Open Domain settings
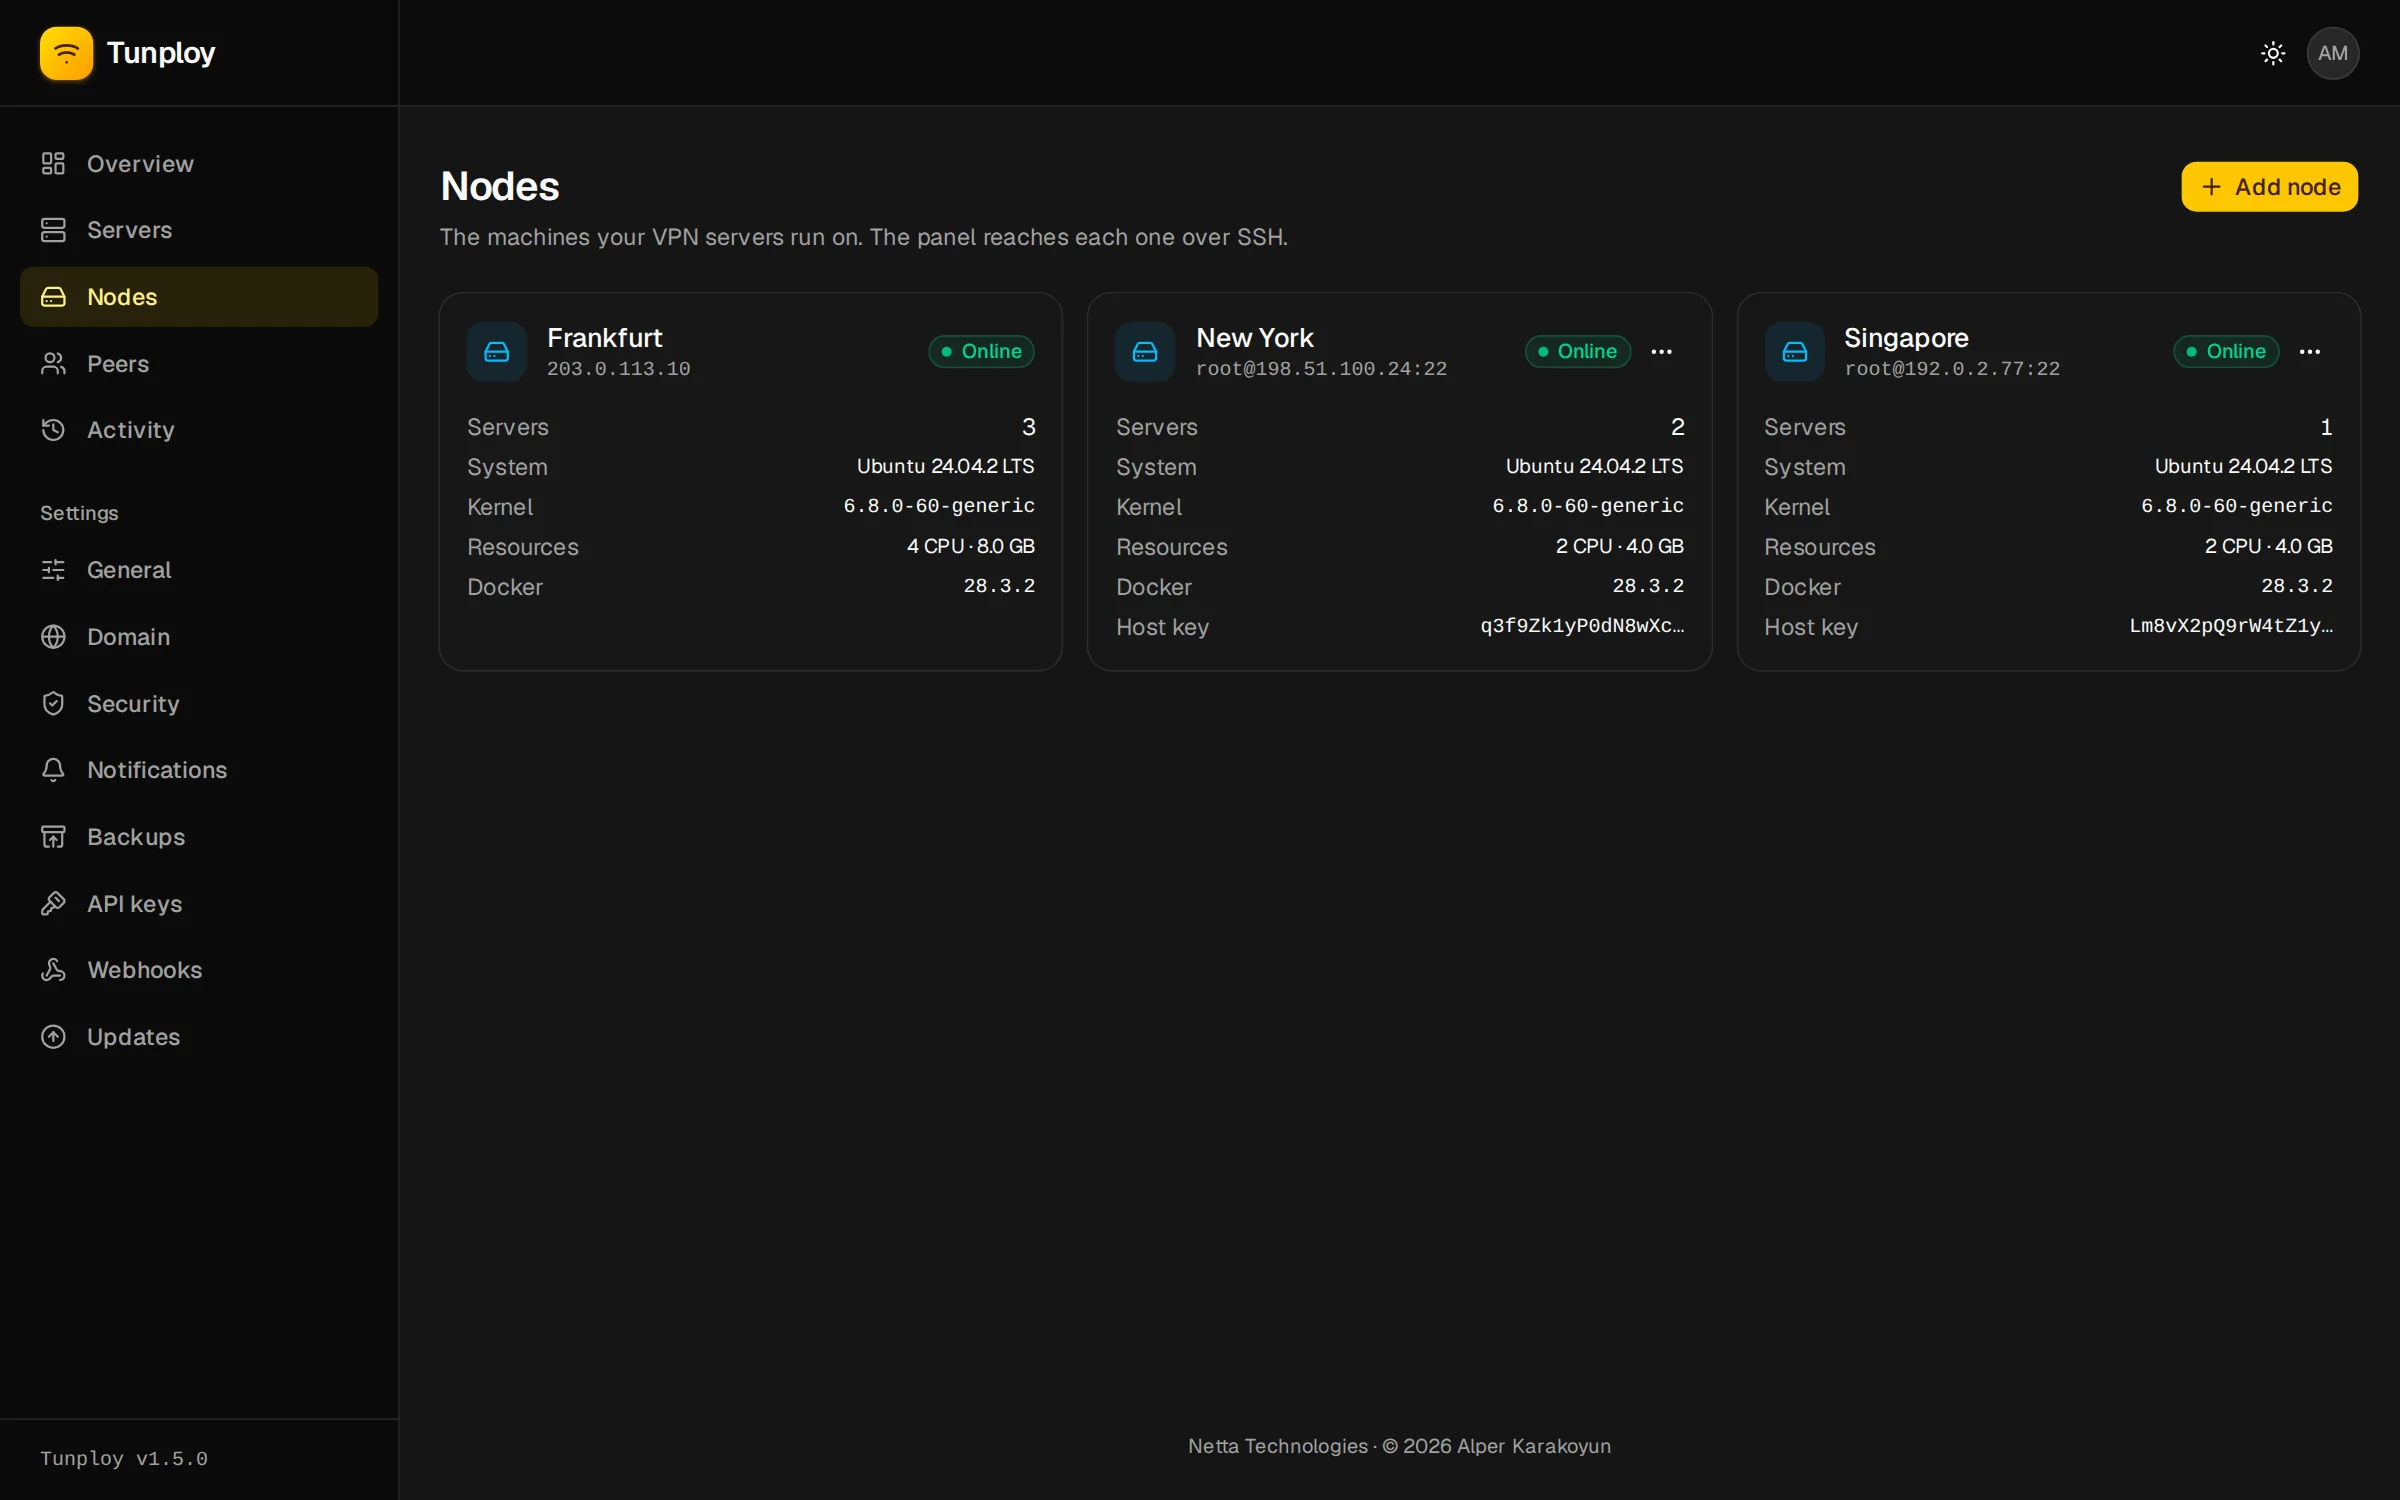Viewport: 2400px width, 1500px height. point(199,637)
